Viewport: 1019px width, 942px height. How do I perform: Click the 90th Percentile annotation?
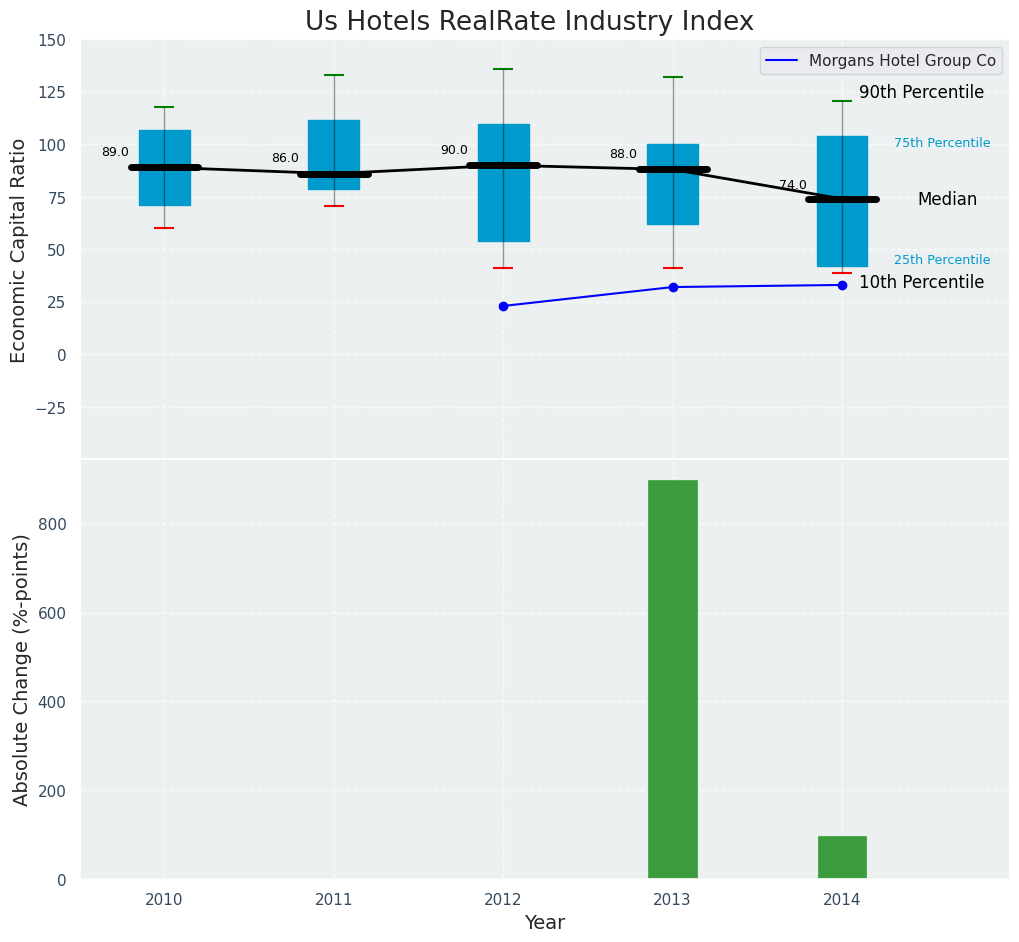pyautogui.click(x=921, y=92)
